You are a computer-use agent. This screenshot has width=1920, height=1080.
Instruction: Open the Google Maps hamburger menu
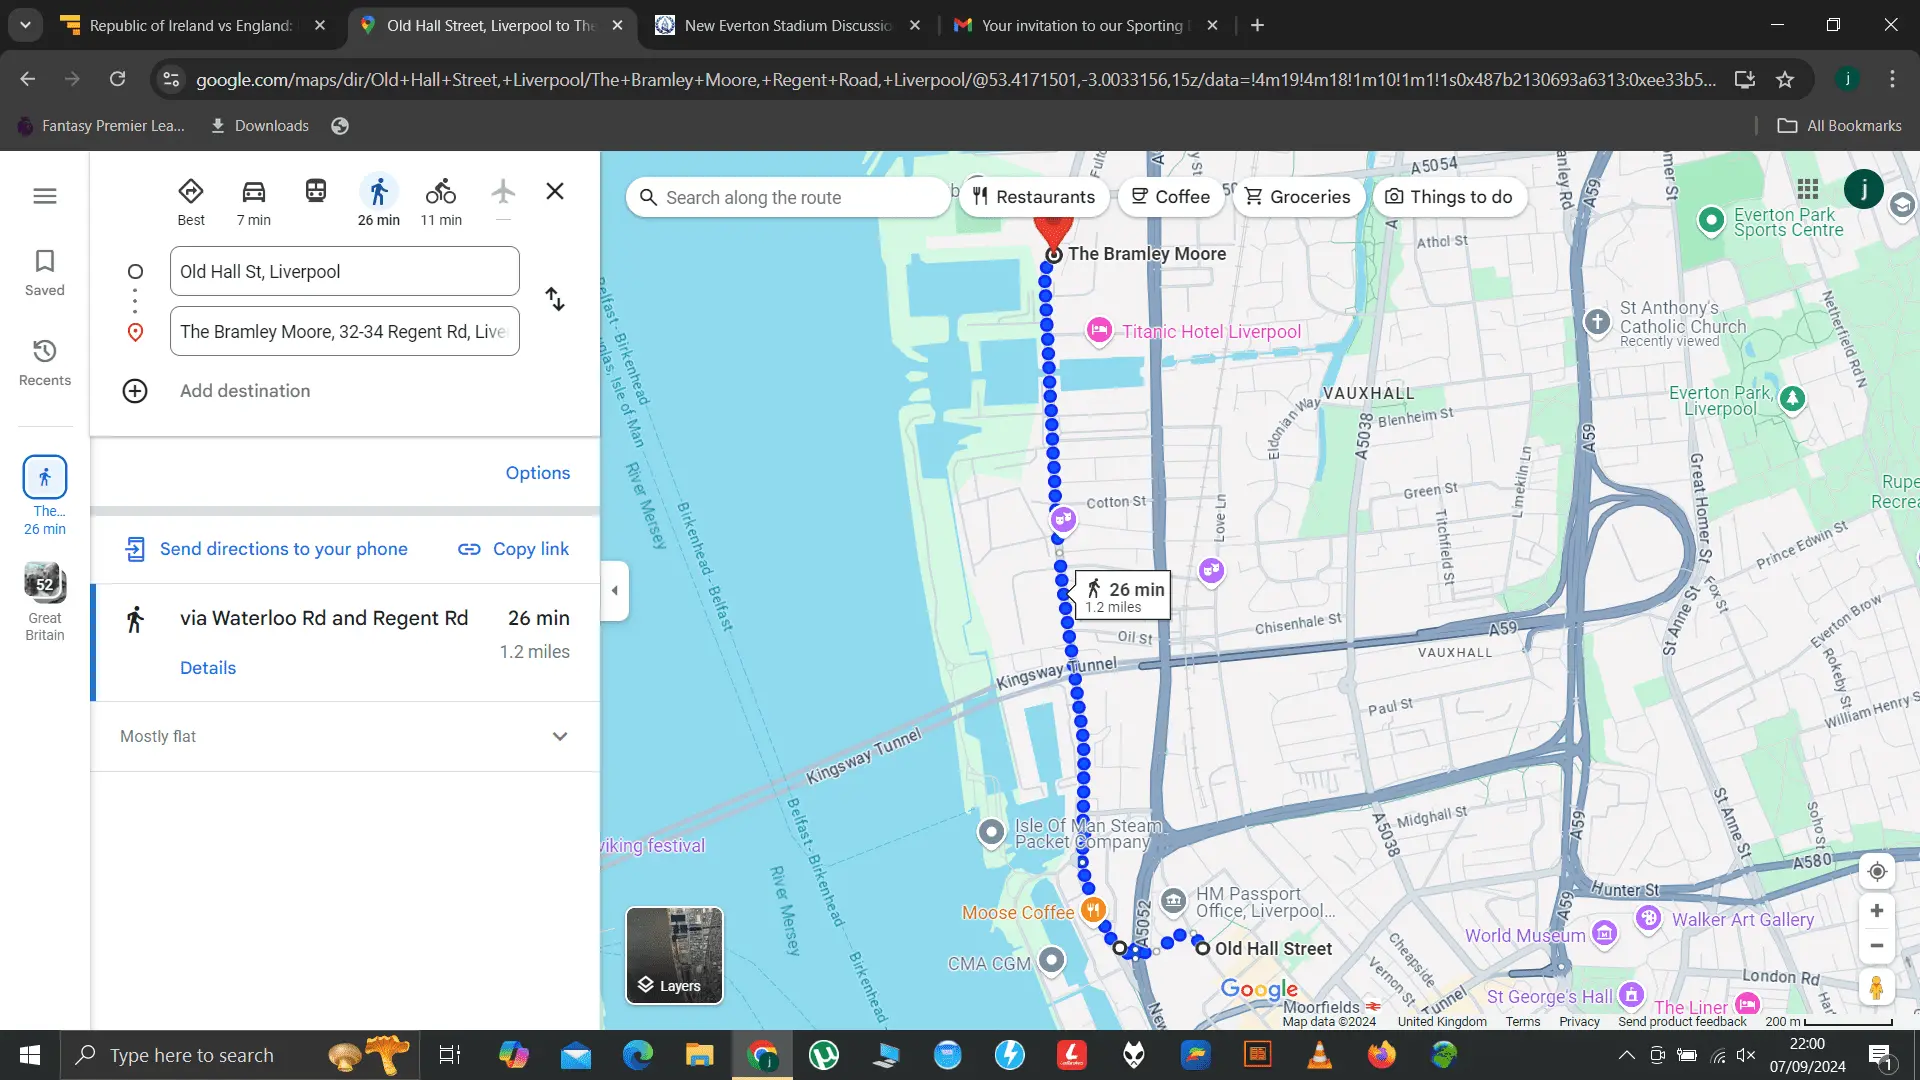45,196
